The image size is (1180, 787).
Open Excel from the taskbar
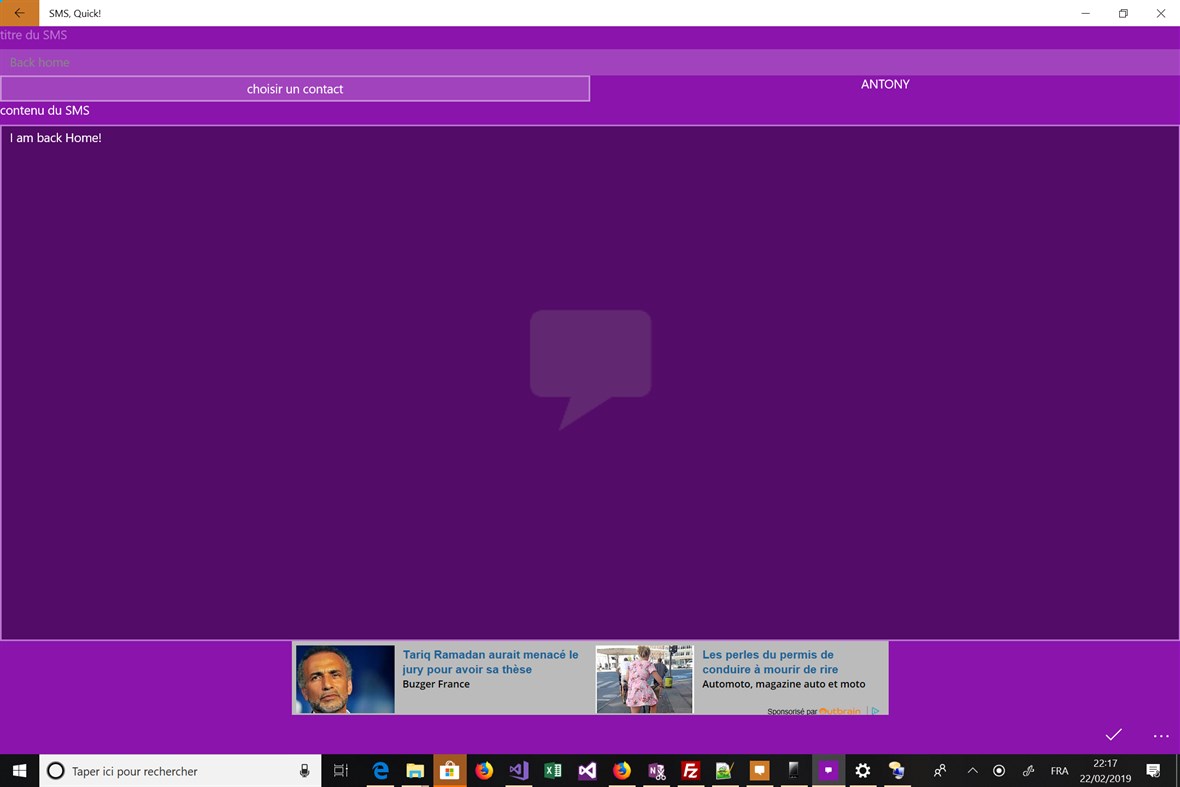[x=552, y=771]
